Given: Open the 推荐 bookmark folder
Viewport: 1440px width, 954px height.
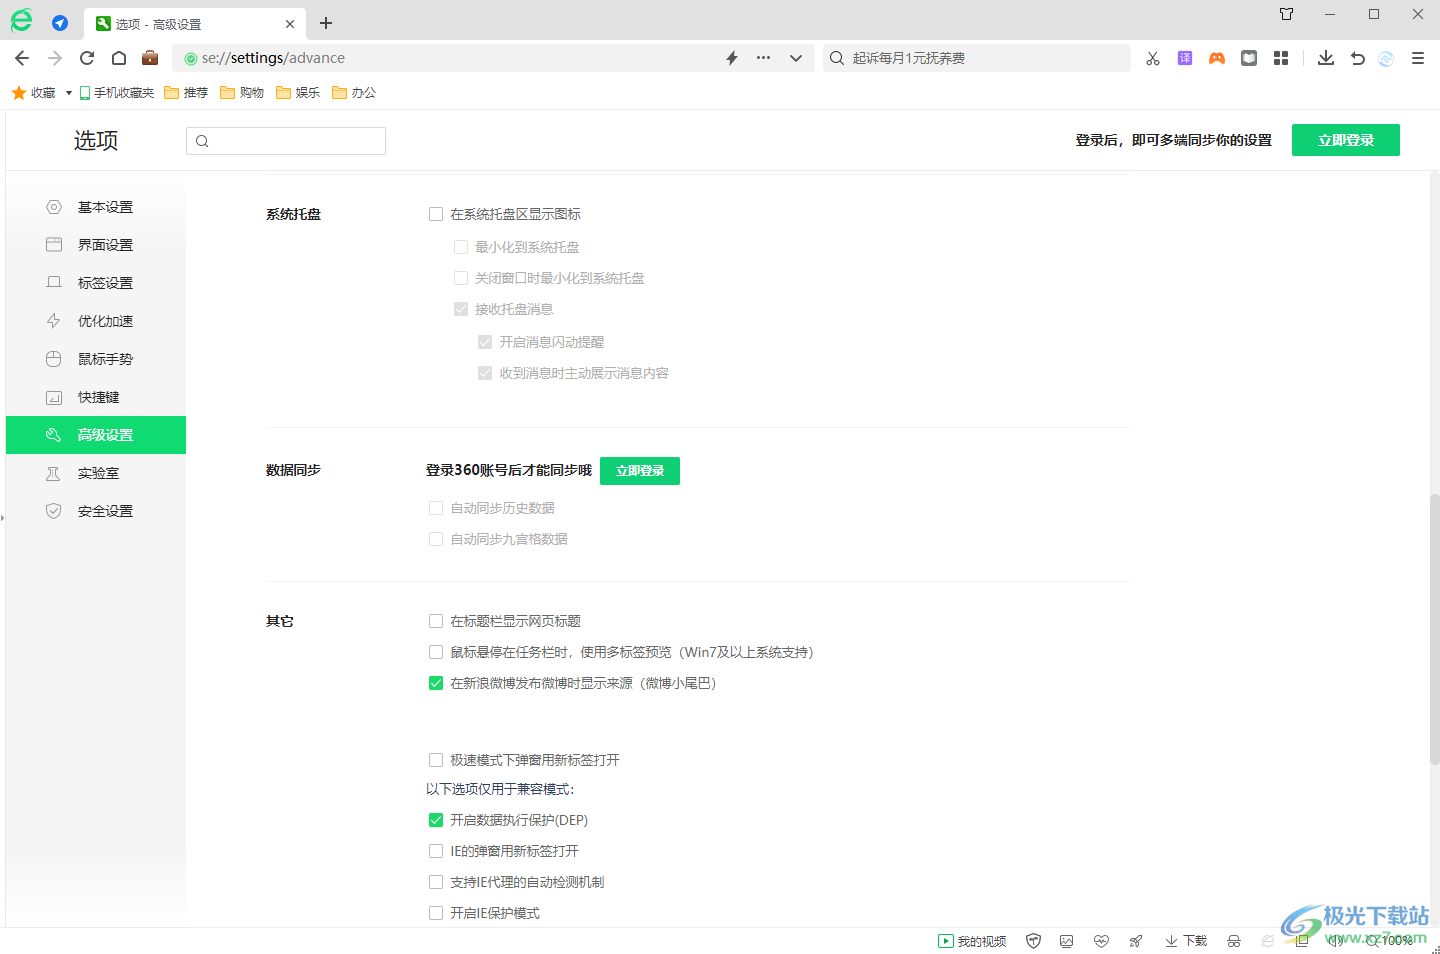Looking at the screenshot, I should pyautogui.click(x=186, y=92).
